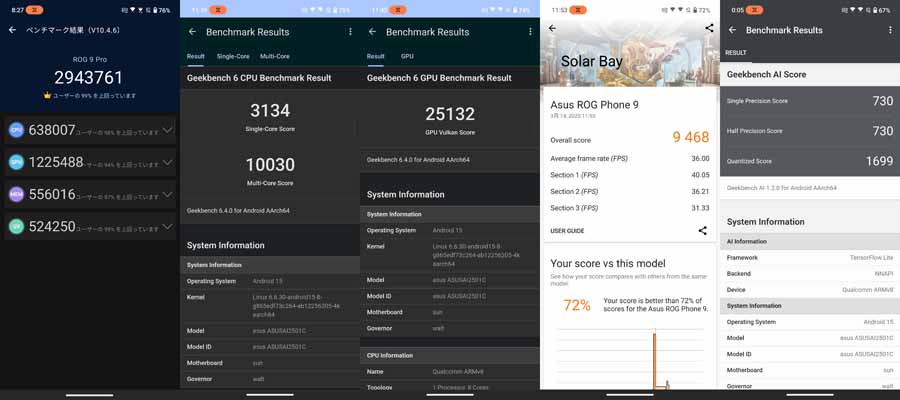Tap Section 1 FPS value 40.05
The width and height of the screenshot is (900, 400).
[700, 175]
